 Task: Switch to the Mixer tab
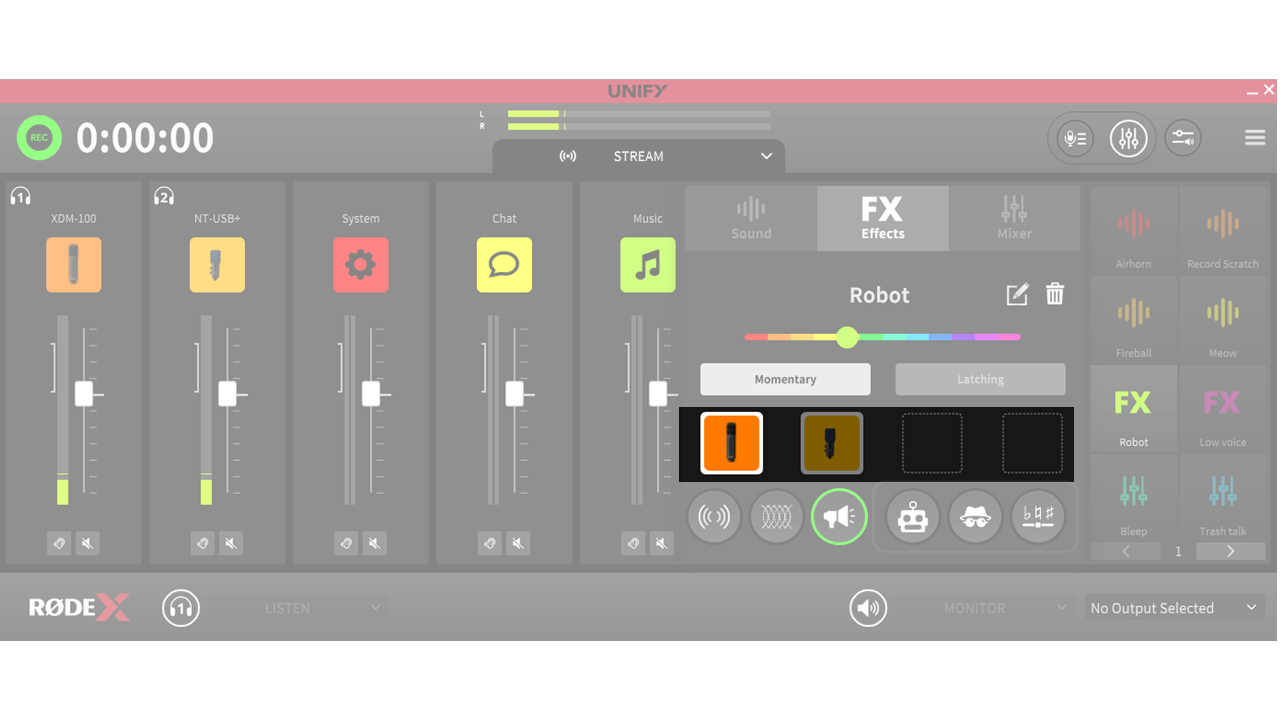1014,218
